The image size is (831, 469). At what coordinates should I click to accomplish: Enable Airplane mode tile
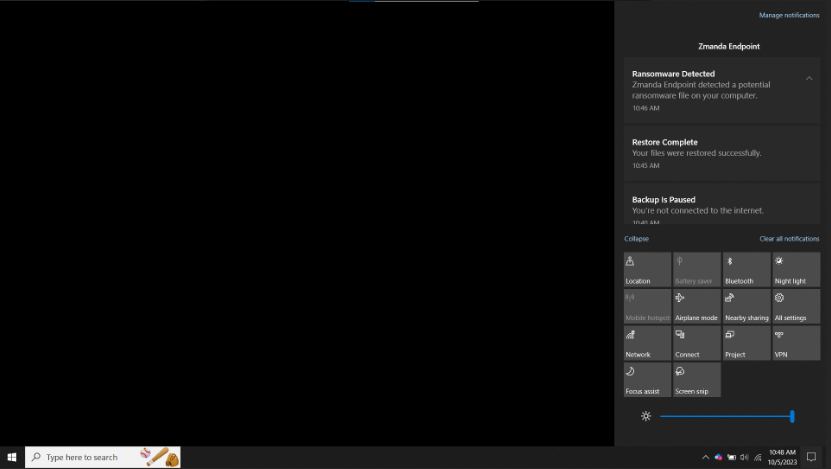697,306
